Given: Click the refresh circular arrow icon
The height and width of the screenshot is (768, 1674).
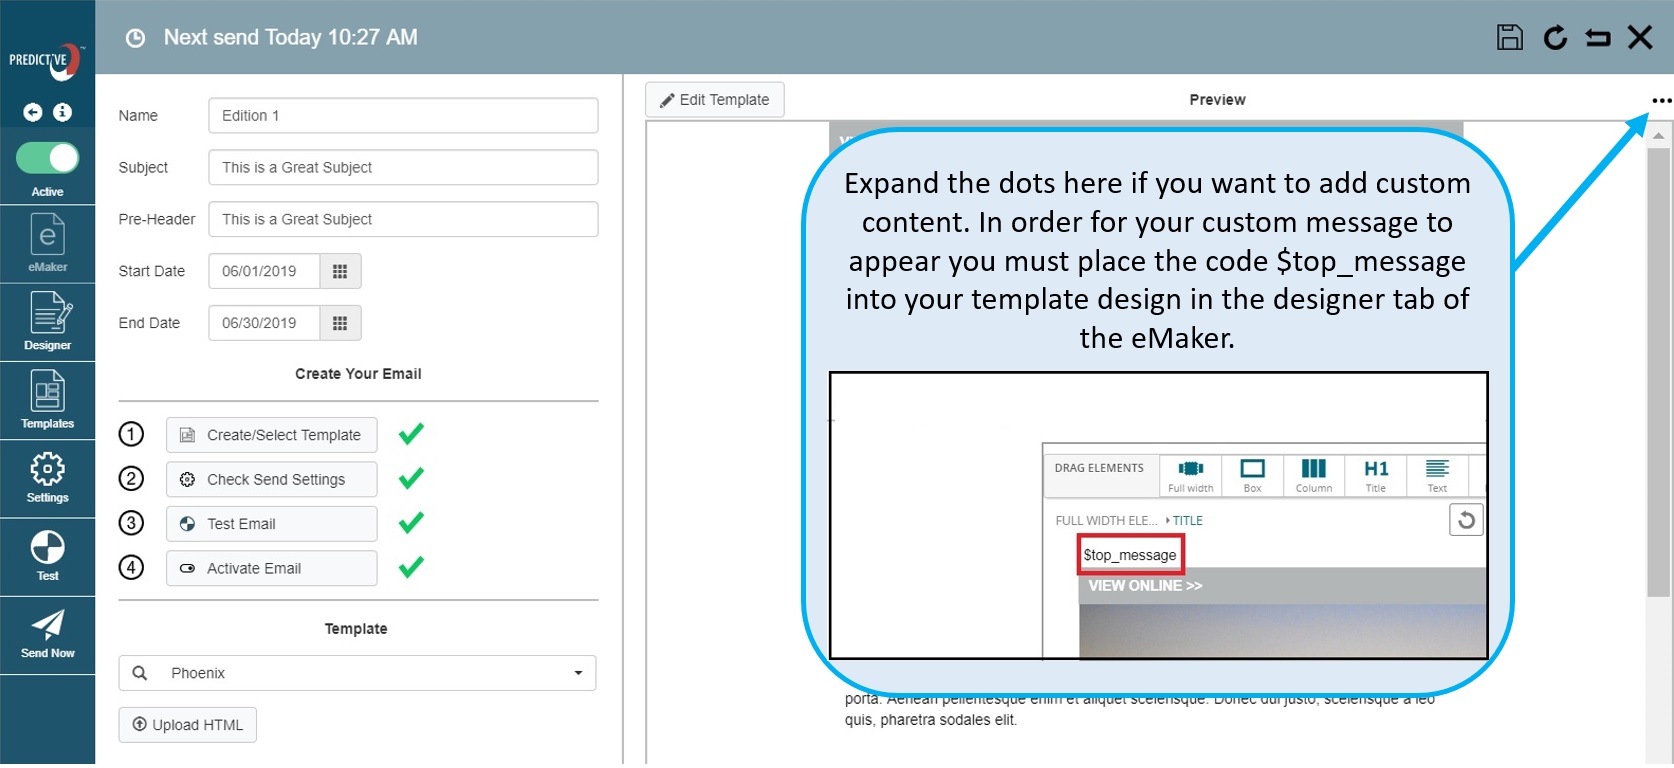Looking at the screenshot, I should click(1554, 38).
